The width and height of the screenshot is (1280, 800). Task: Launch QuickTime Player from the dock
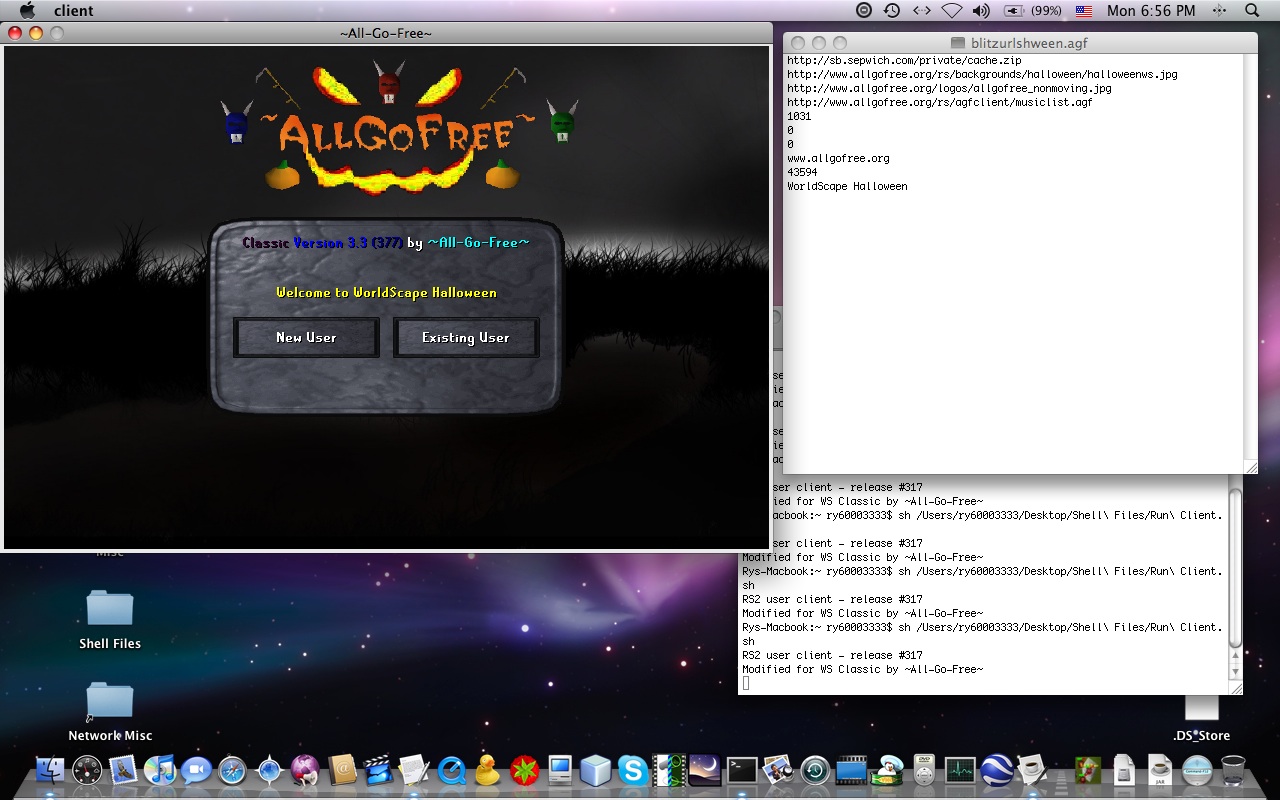point(451,769)
